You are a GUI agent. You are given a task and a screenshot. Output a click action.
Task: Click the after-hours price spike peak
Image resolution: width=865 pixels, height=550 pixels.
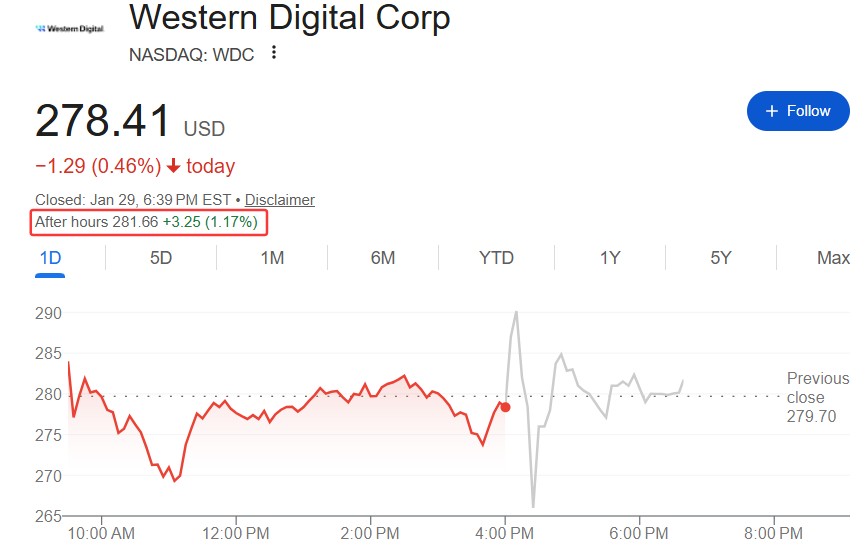(x=516, y=312)
